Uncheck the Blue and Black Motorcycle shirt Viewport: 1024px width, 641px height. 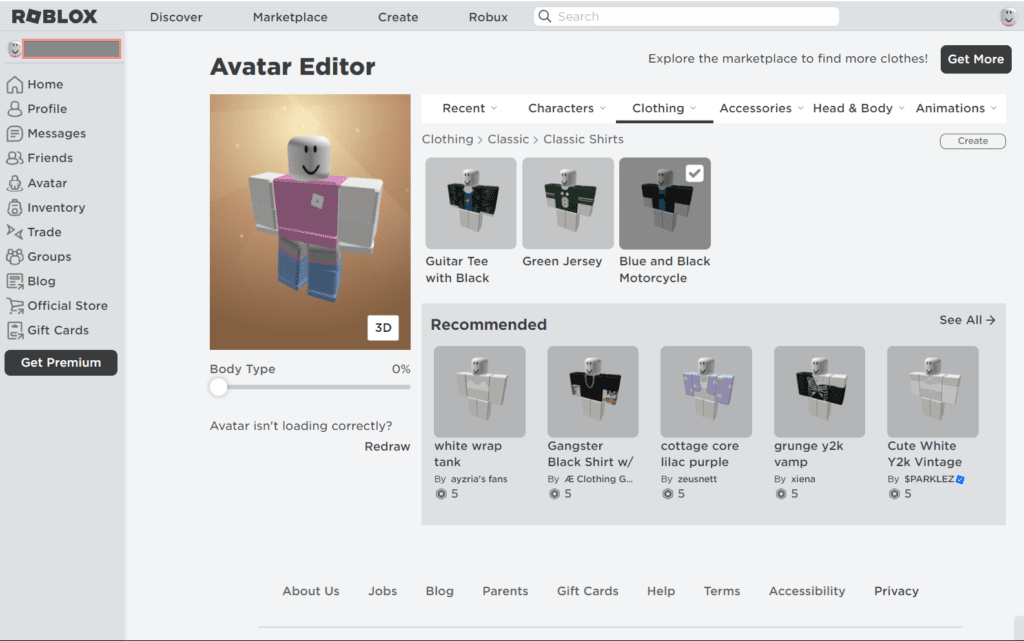click(x=694, y=173)
